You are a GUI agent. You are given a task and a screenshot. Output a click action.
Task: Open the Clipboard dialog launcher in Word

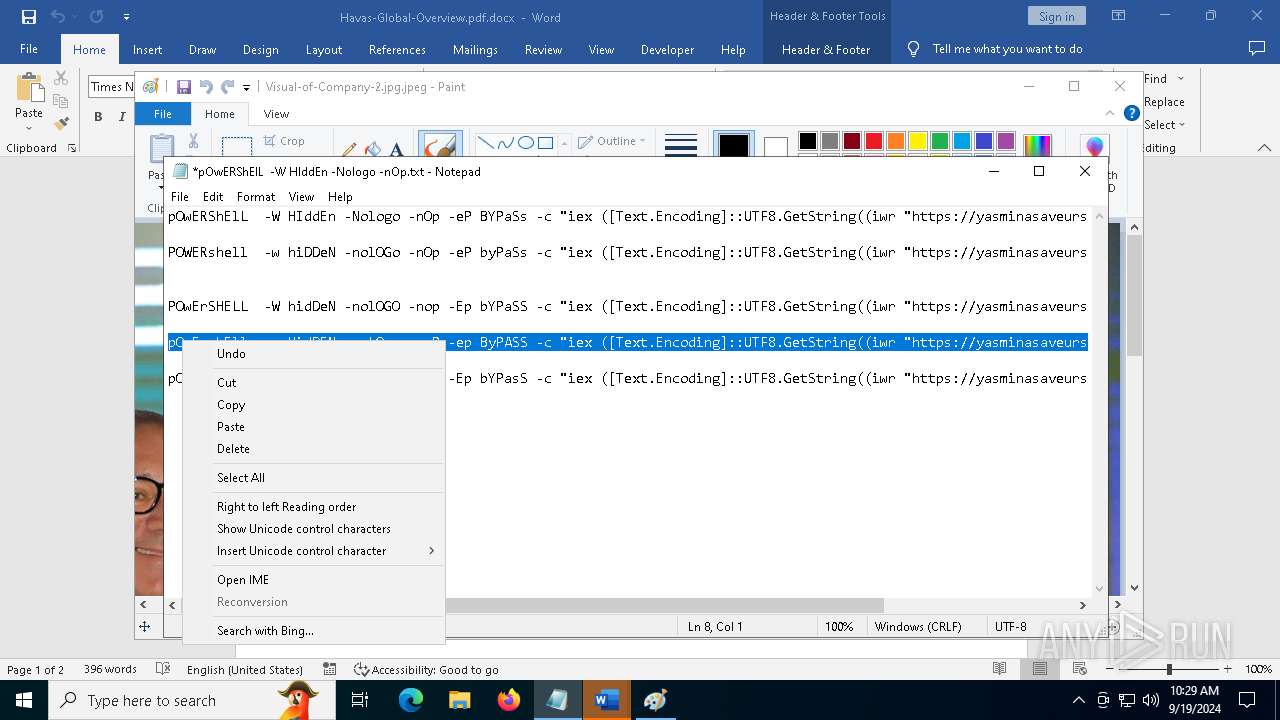tap(72, 148)
